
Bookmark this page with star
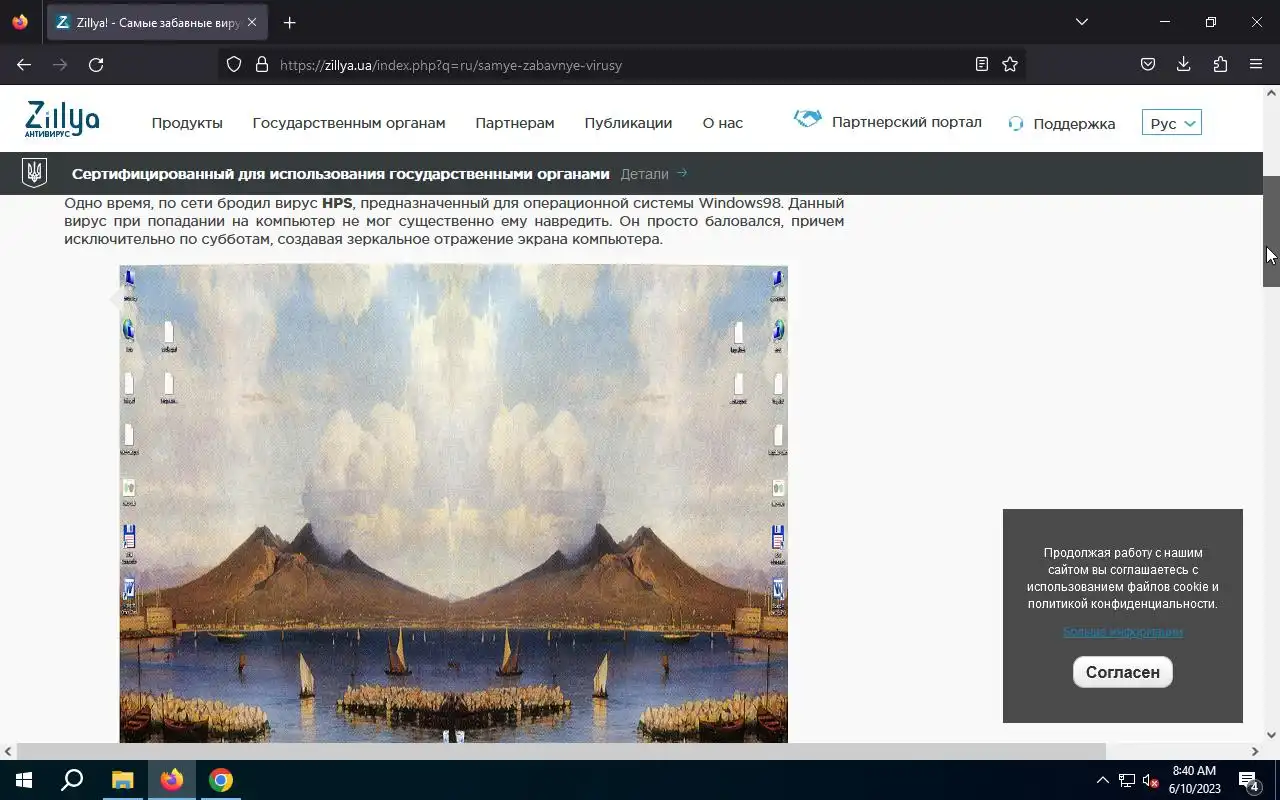pos(1010,64)
